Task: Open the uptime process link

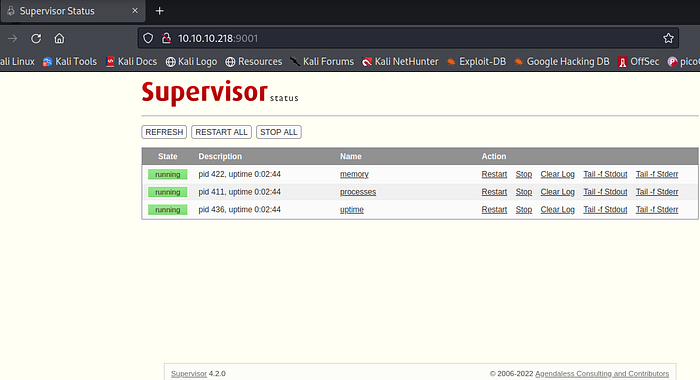Action: tap(352, 210)
